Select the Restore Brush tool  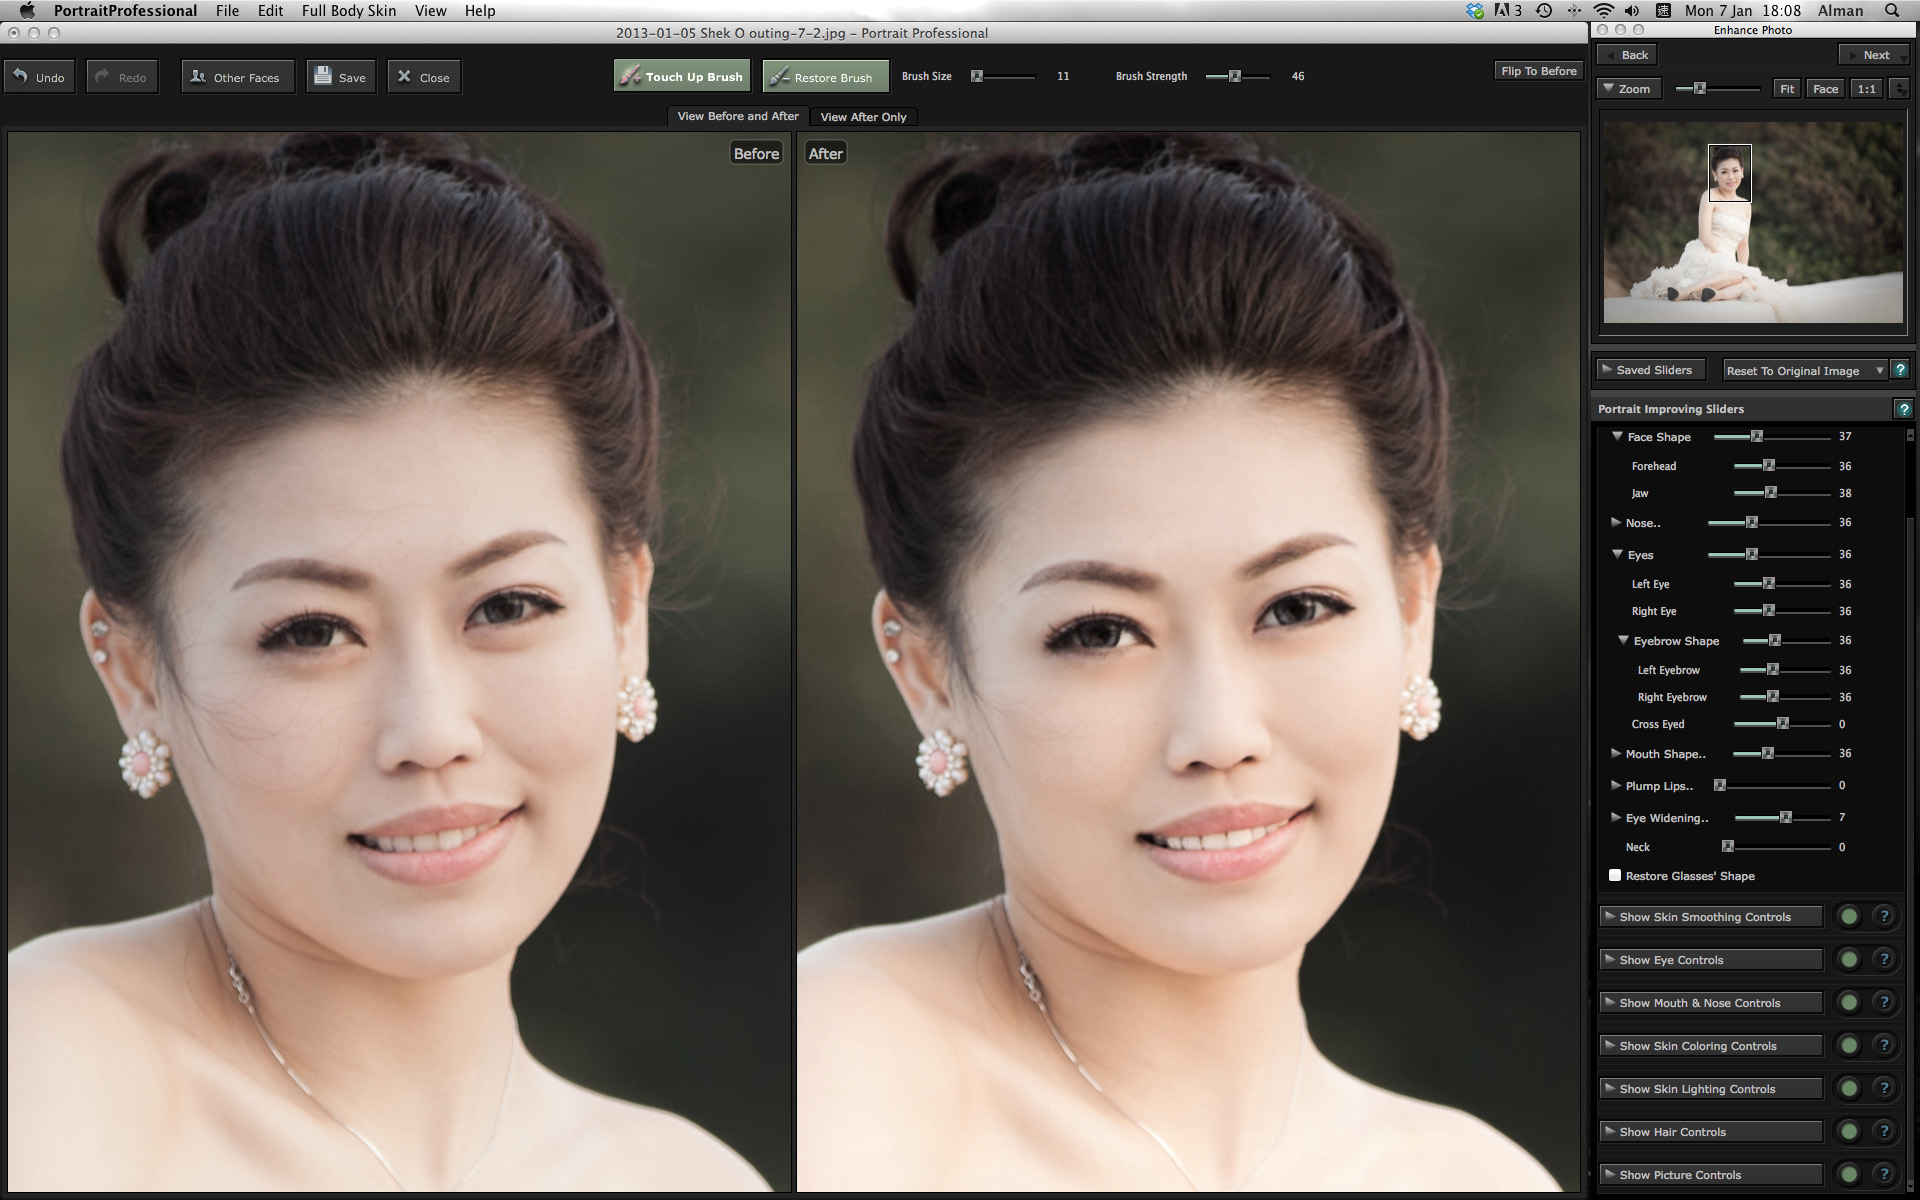[x=825, y=77]
